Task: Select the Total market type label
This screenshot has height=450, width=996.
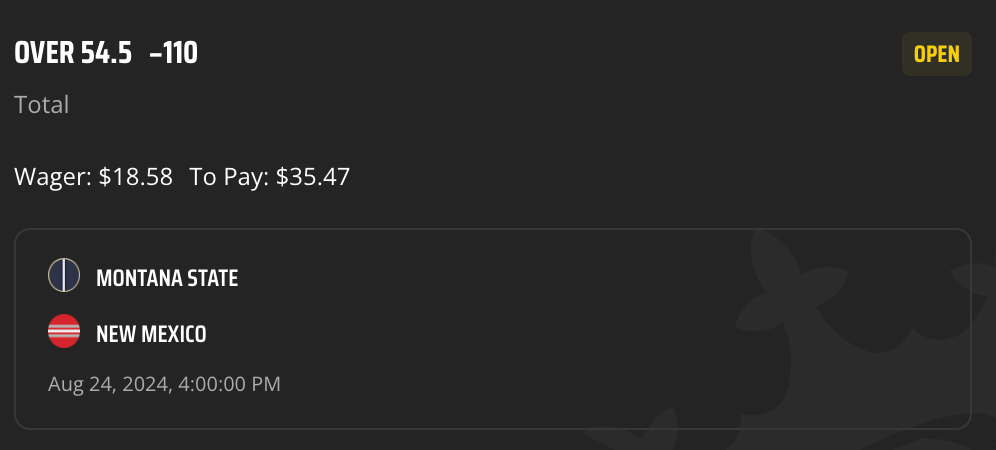Action: [x=41, y=104]
